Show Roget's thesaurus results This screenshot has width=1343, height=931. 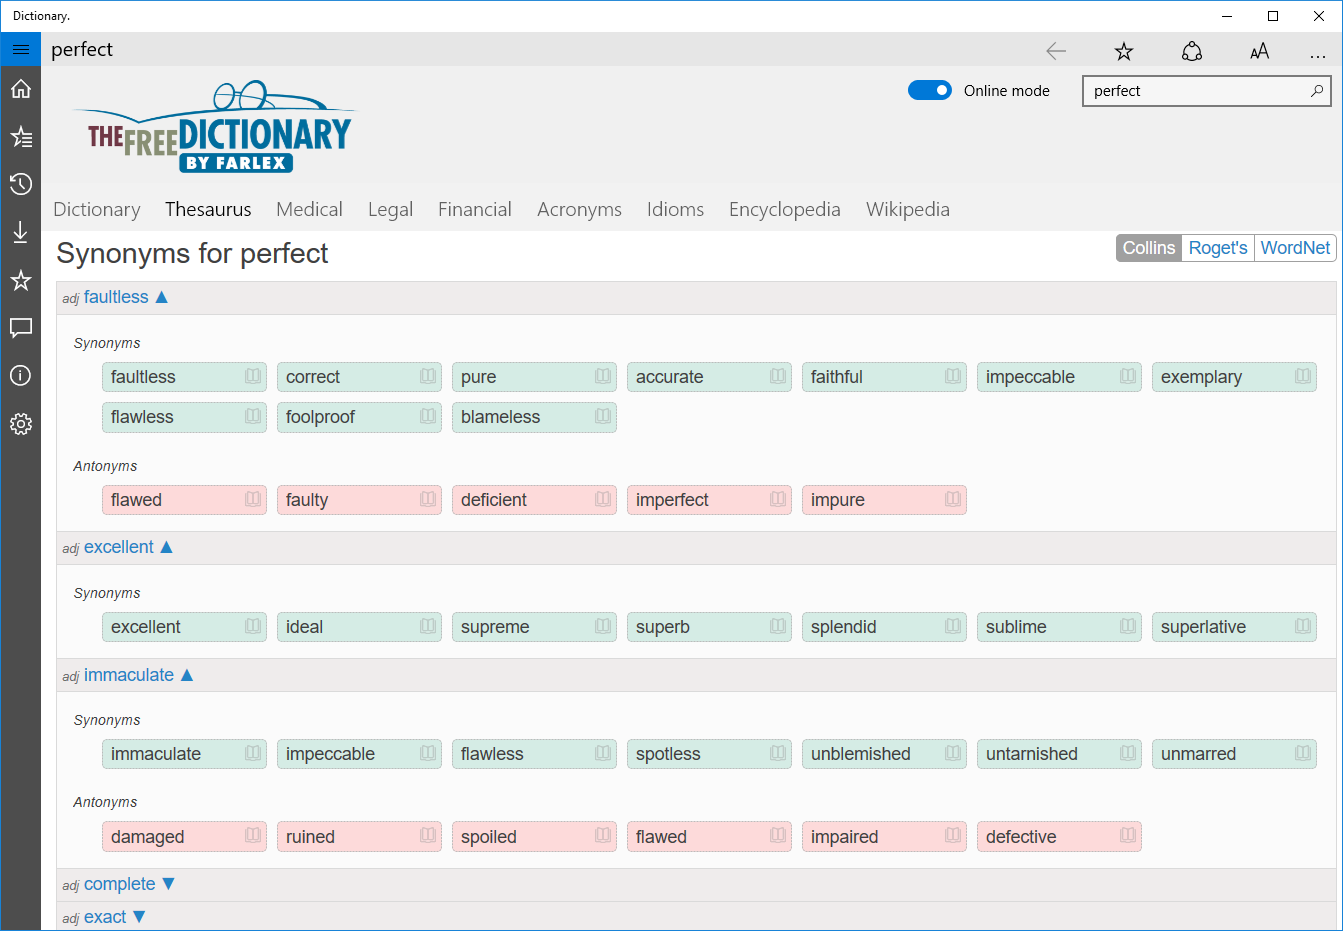pos(1217,247)
